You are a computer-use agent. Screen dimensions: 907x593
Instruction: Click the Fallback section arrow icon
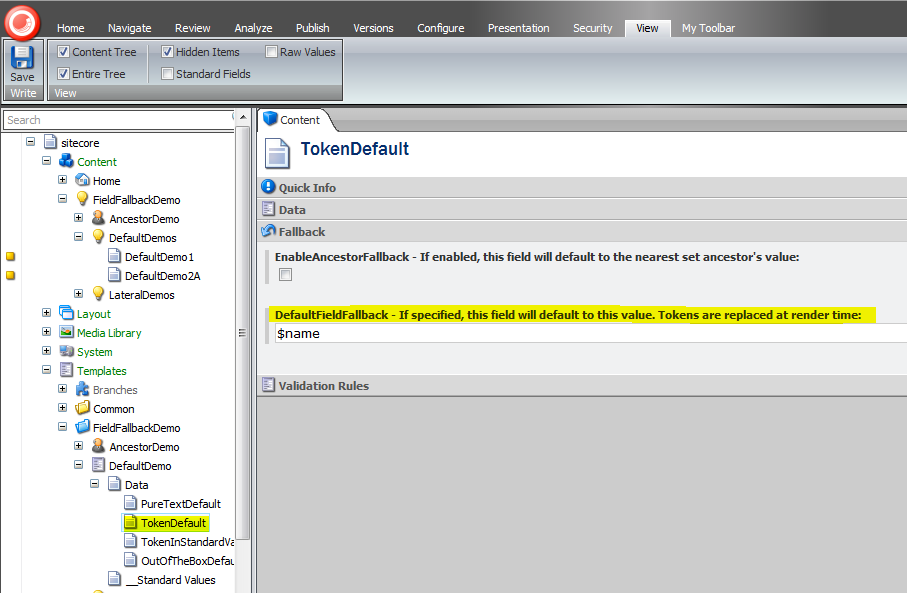click(268, 231)
